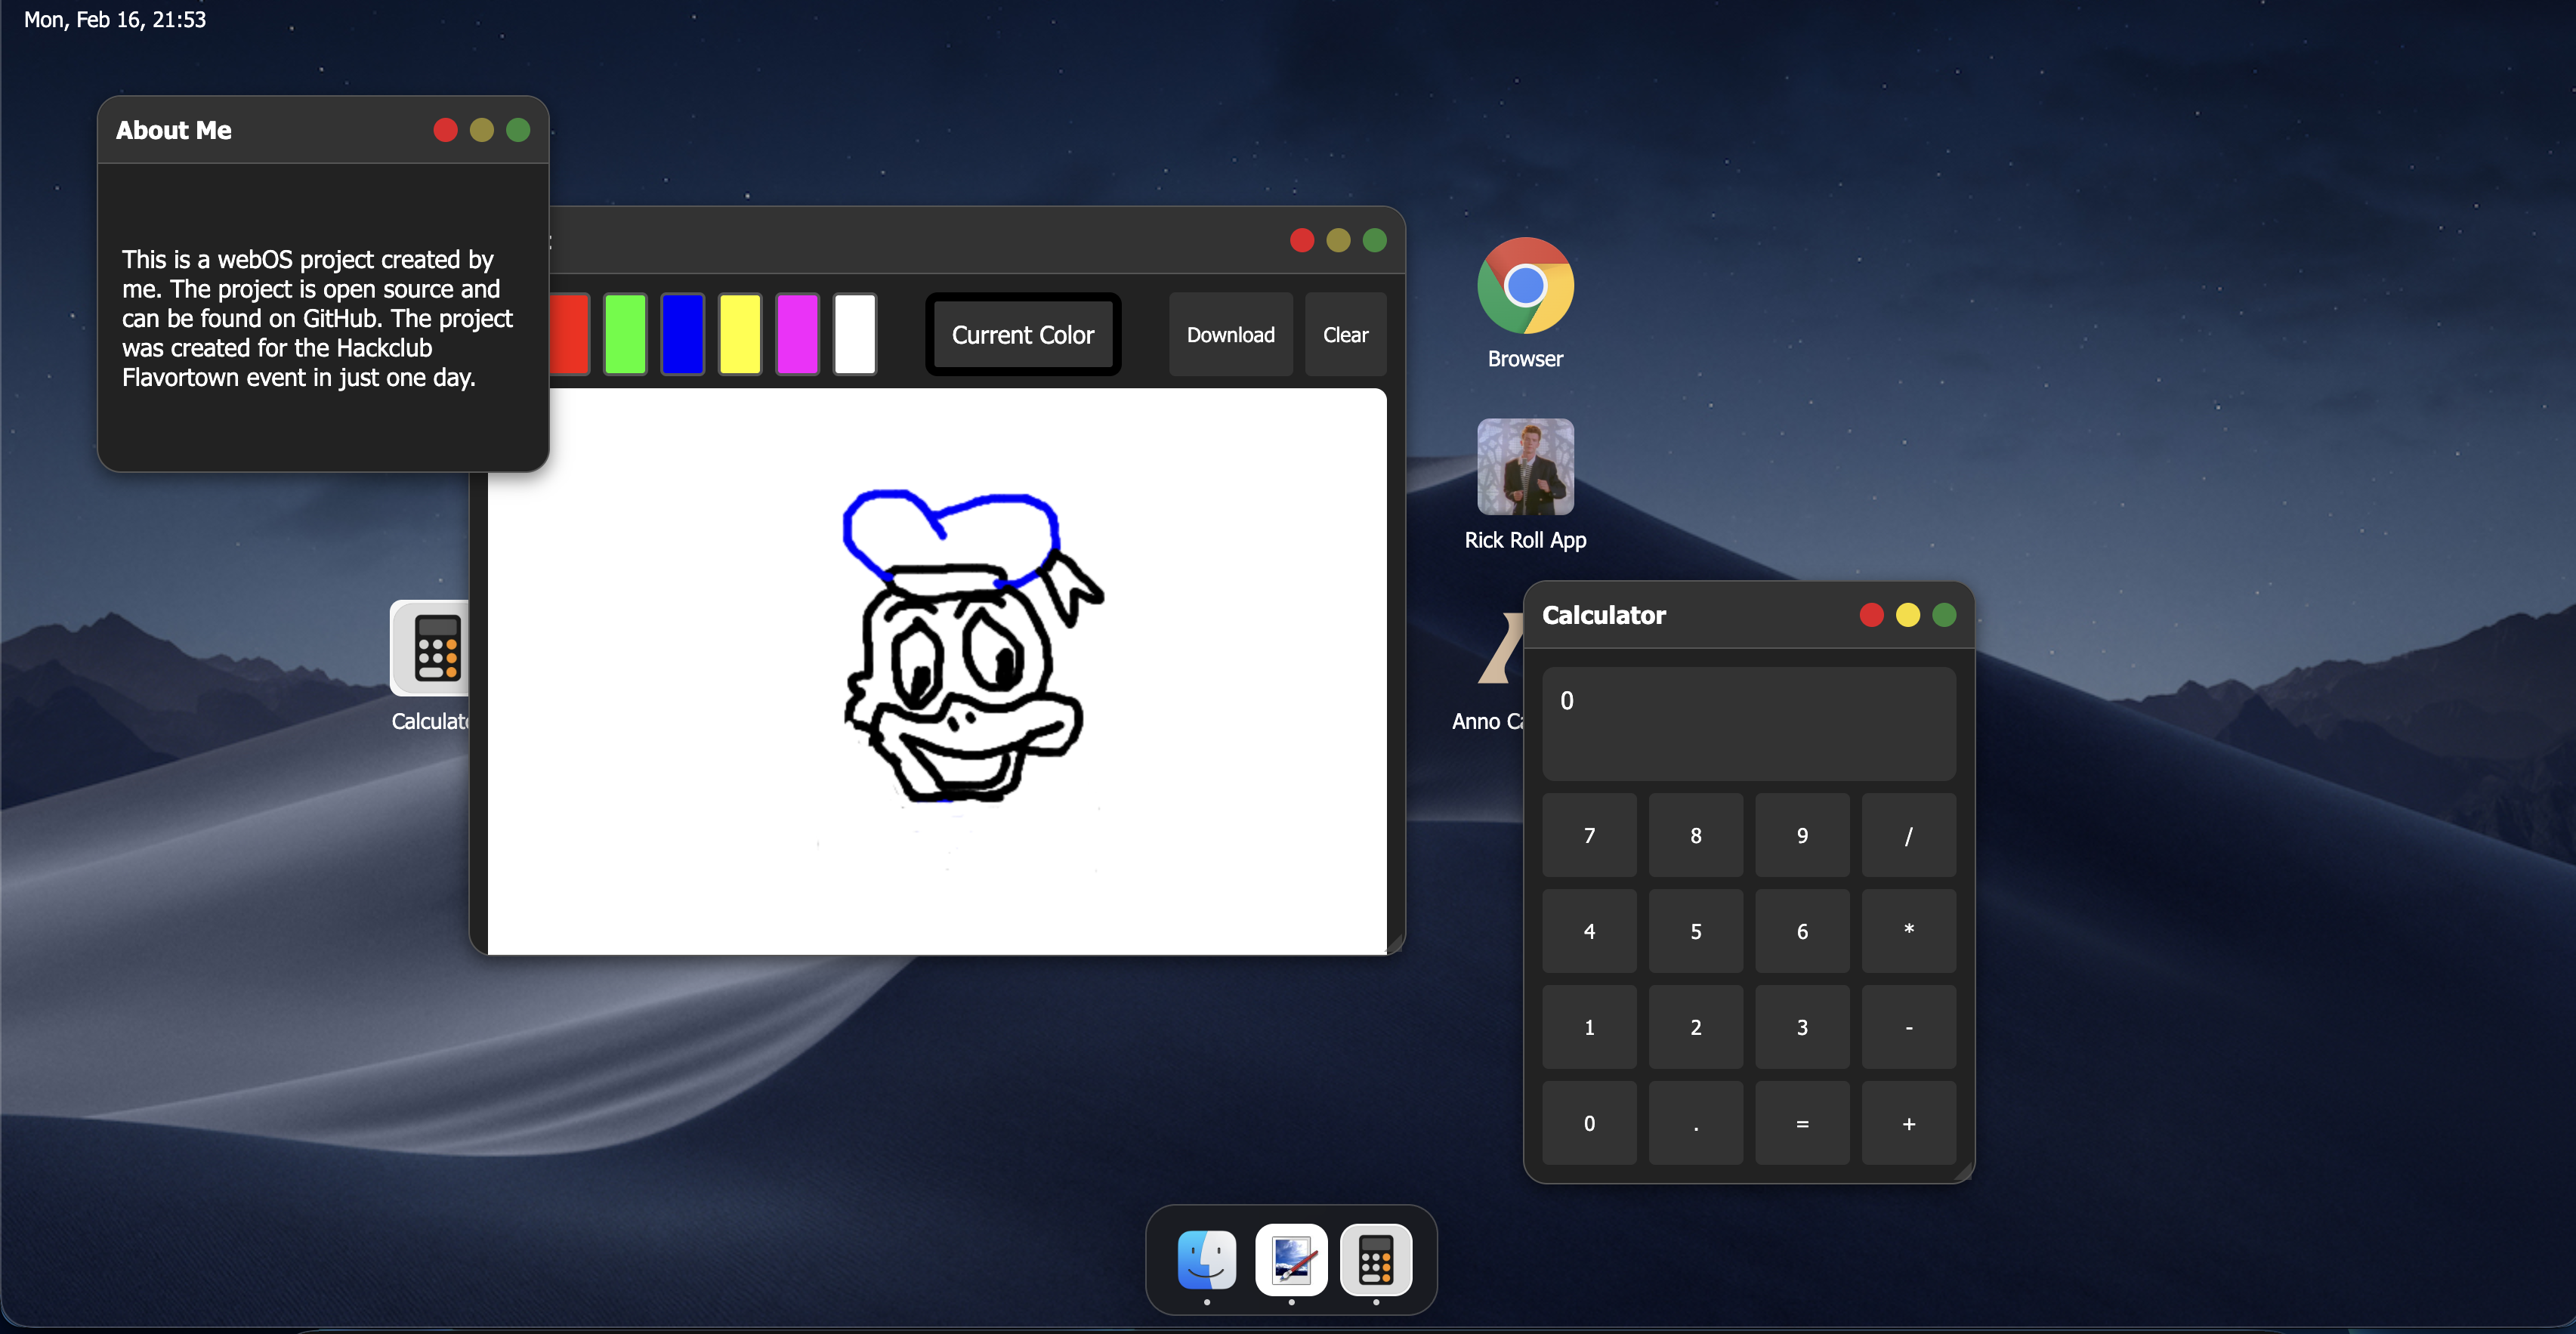This screenshot has height=1334, width=2576.
Task: Pick the green color swatch
Action: 625,334
